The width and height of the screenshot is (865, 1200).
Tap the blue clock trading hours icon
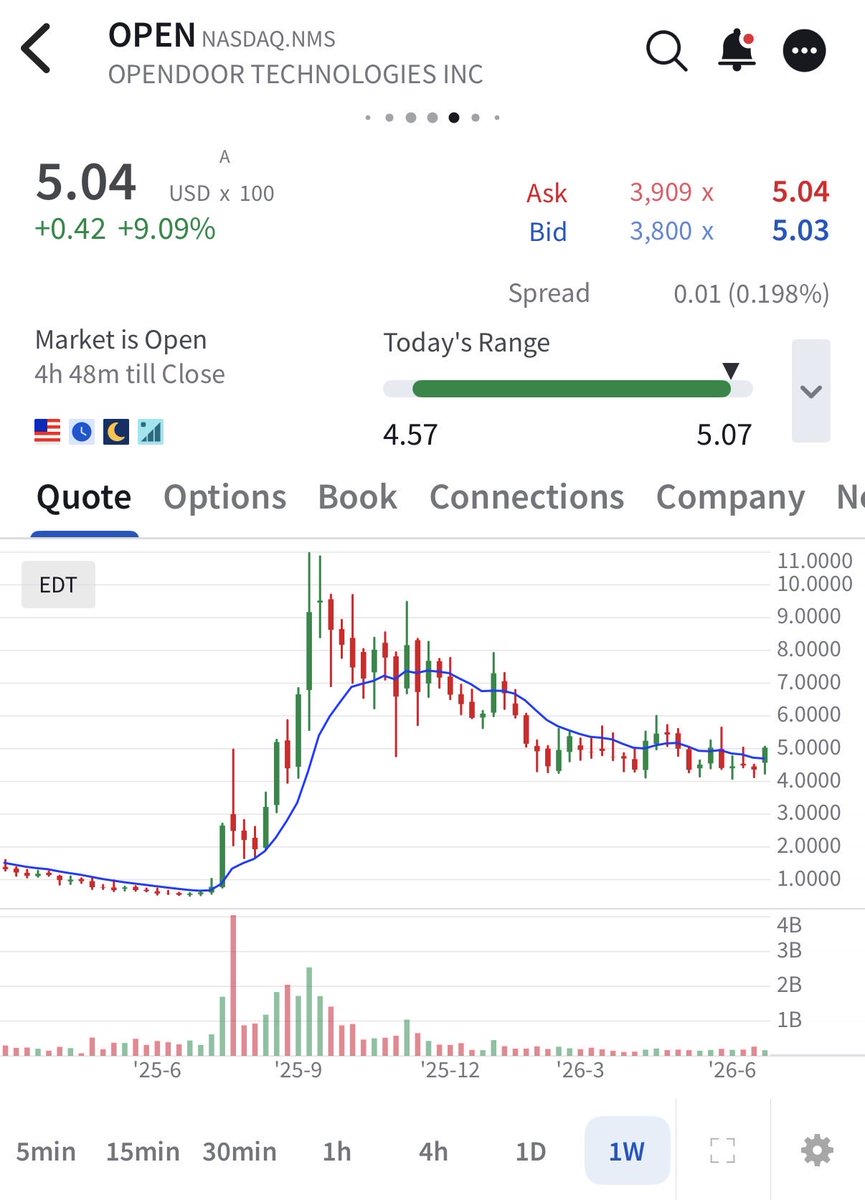click(x=81, y=432)
